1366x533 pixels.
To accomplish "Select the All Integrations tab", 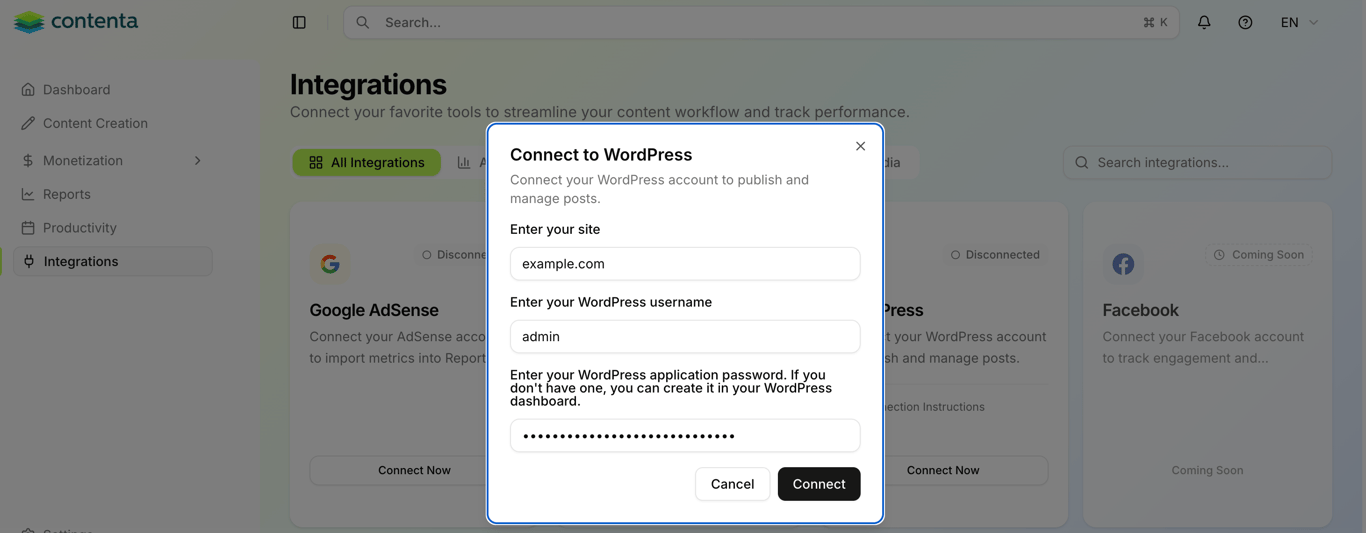I will pos(367,162).
